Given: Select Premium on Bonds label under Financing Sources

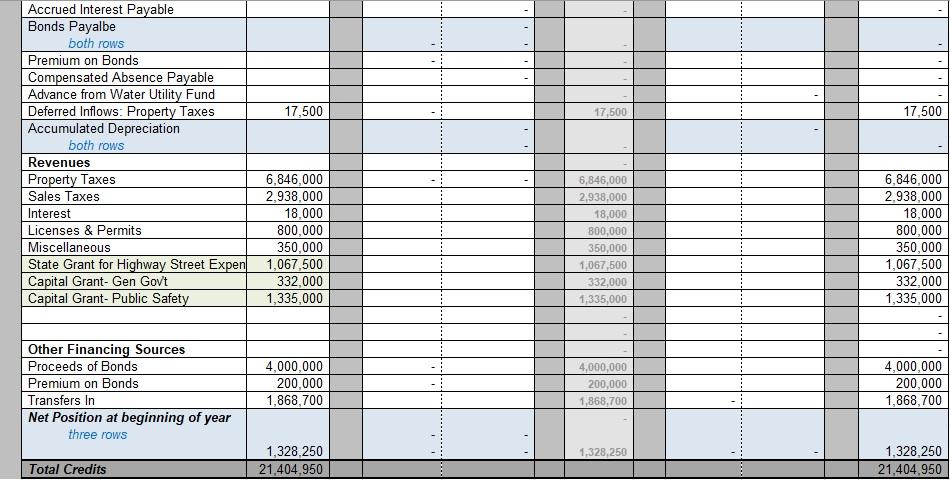Looking at the screenshot, I should point(83,383).
